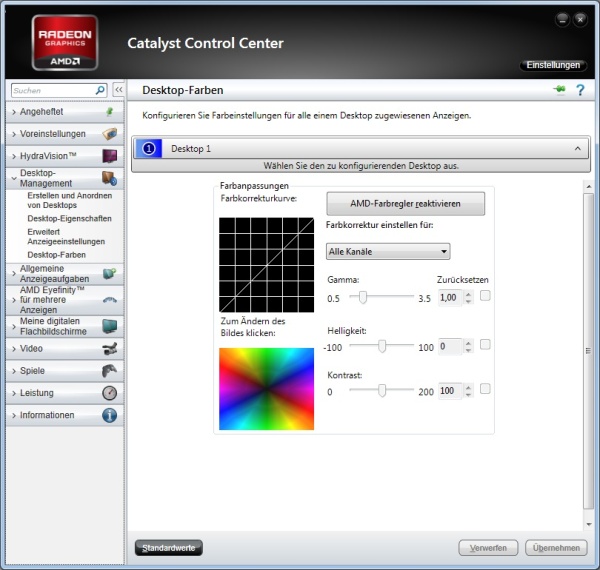Collapse the Desktop-Management section arrow

pyautogui.click(x=14, y=179)
